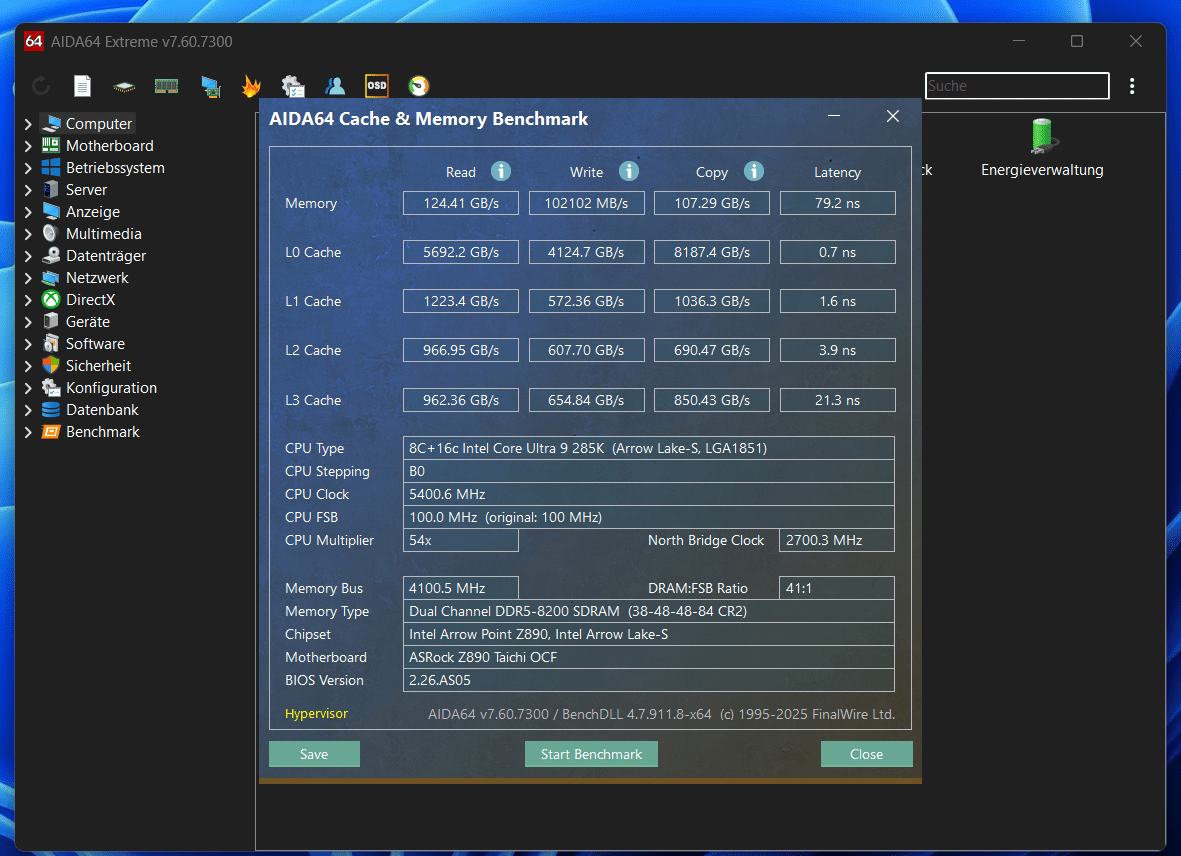Click the Benchmark orange icon in tree
This screenshot has height=856, width=1181.
(50, 431)
